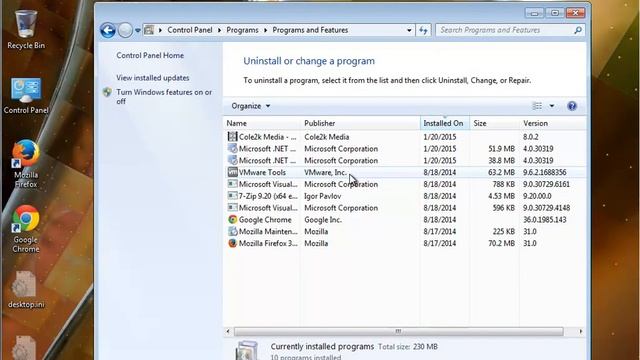Click icon of Microsoft .NET 51.9 MB entry
Screen dimensions: 640x360
(x=232, y=149)
